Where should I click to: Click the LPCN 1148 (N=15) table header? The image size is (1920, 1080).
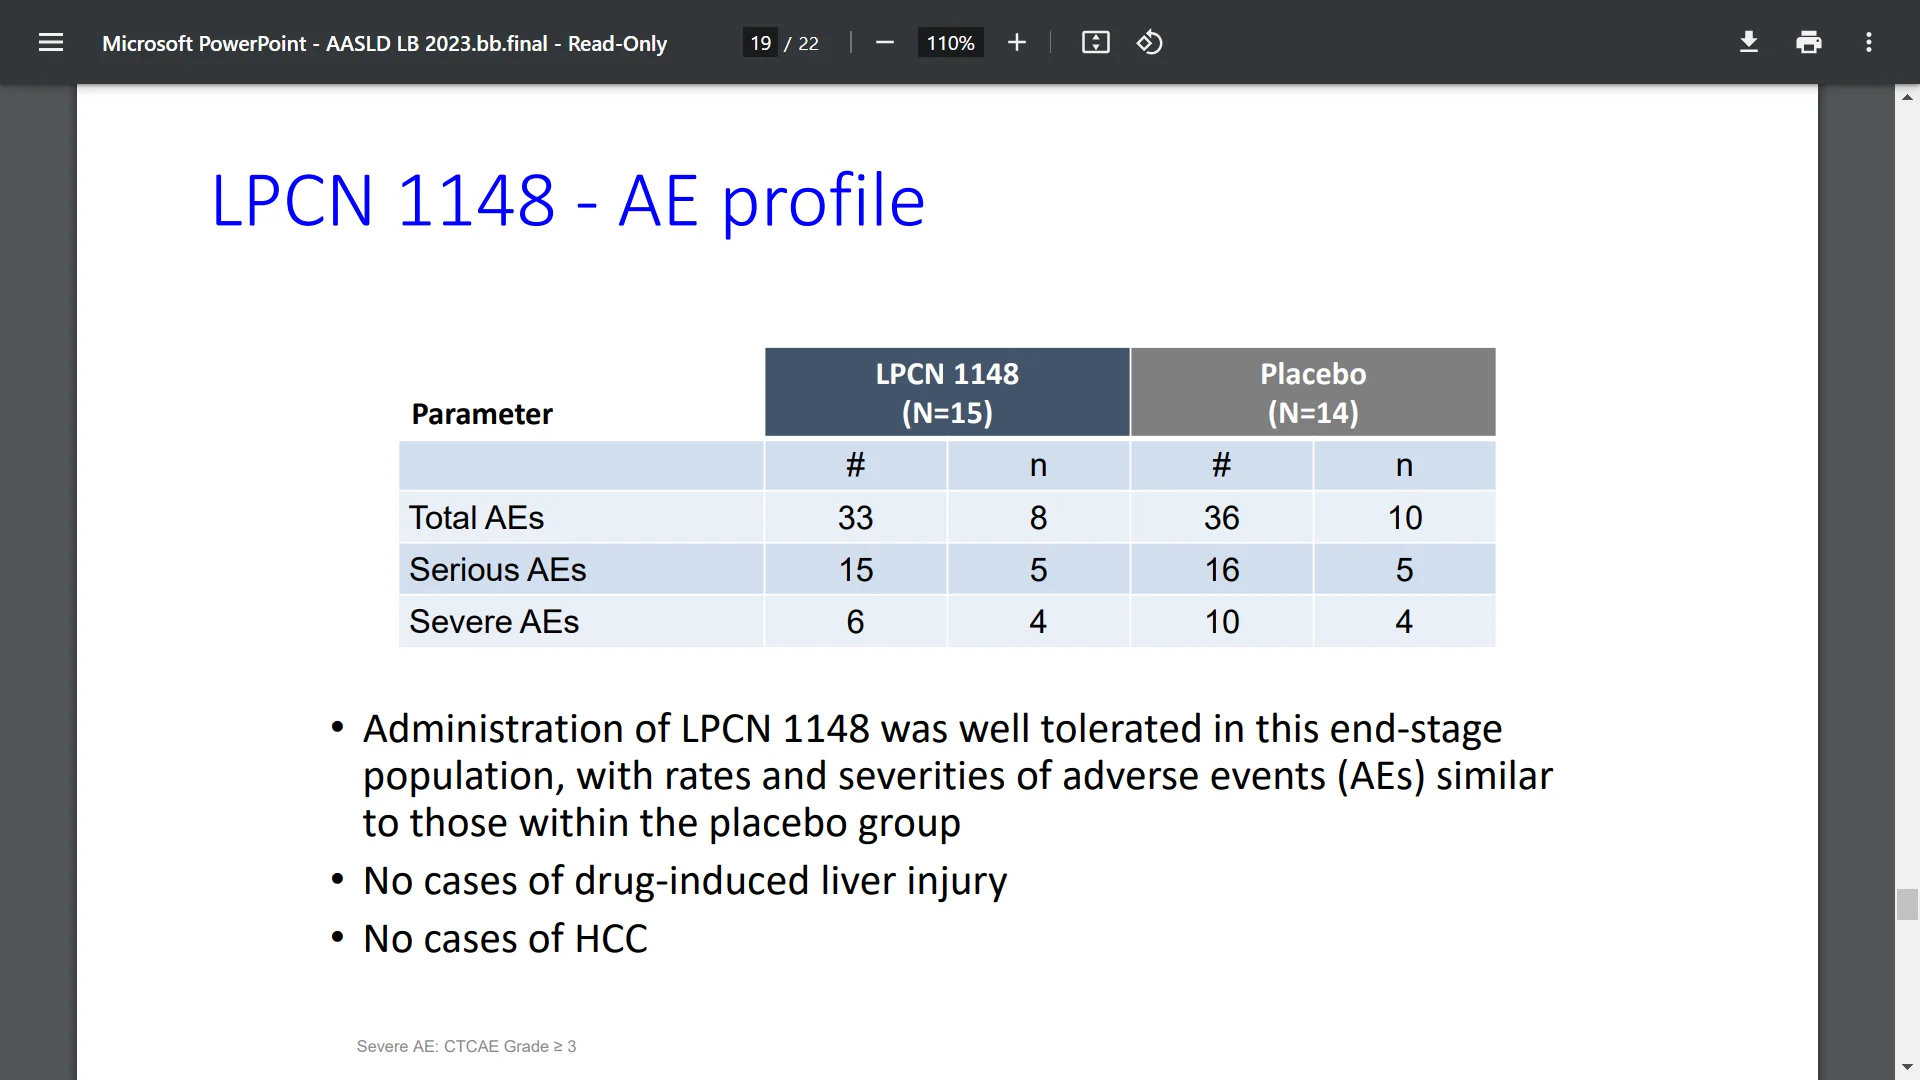click(x=946, y=391)
